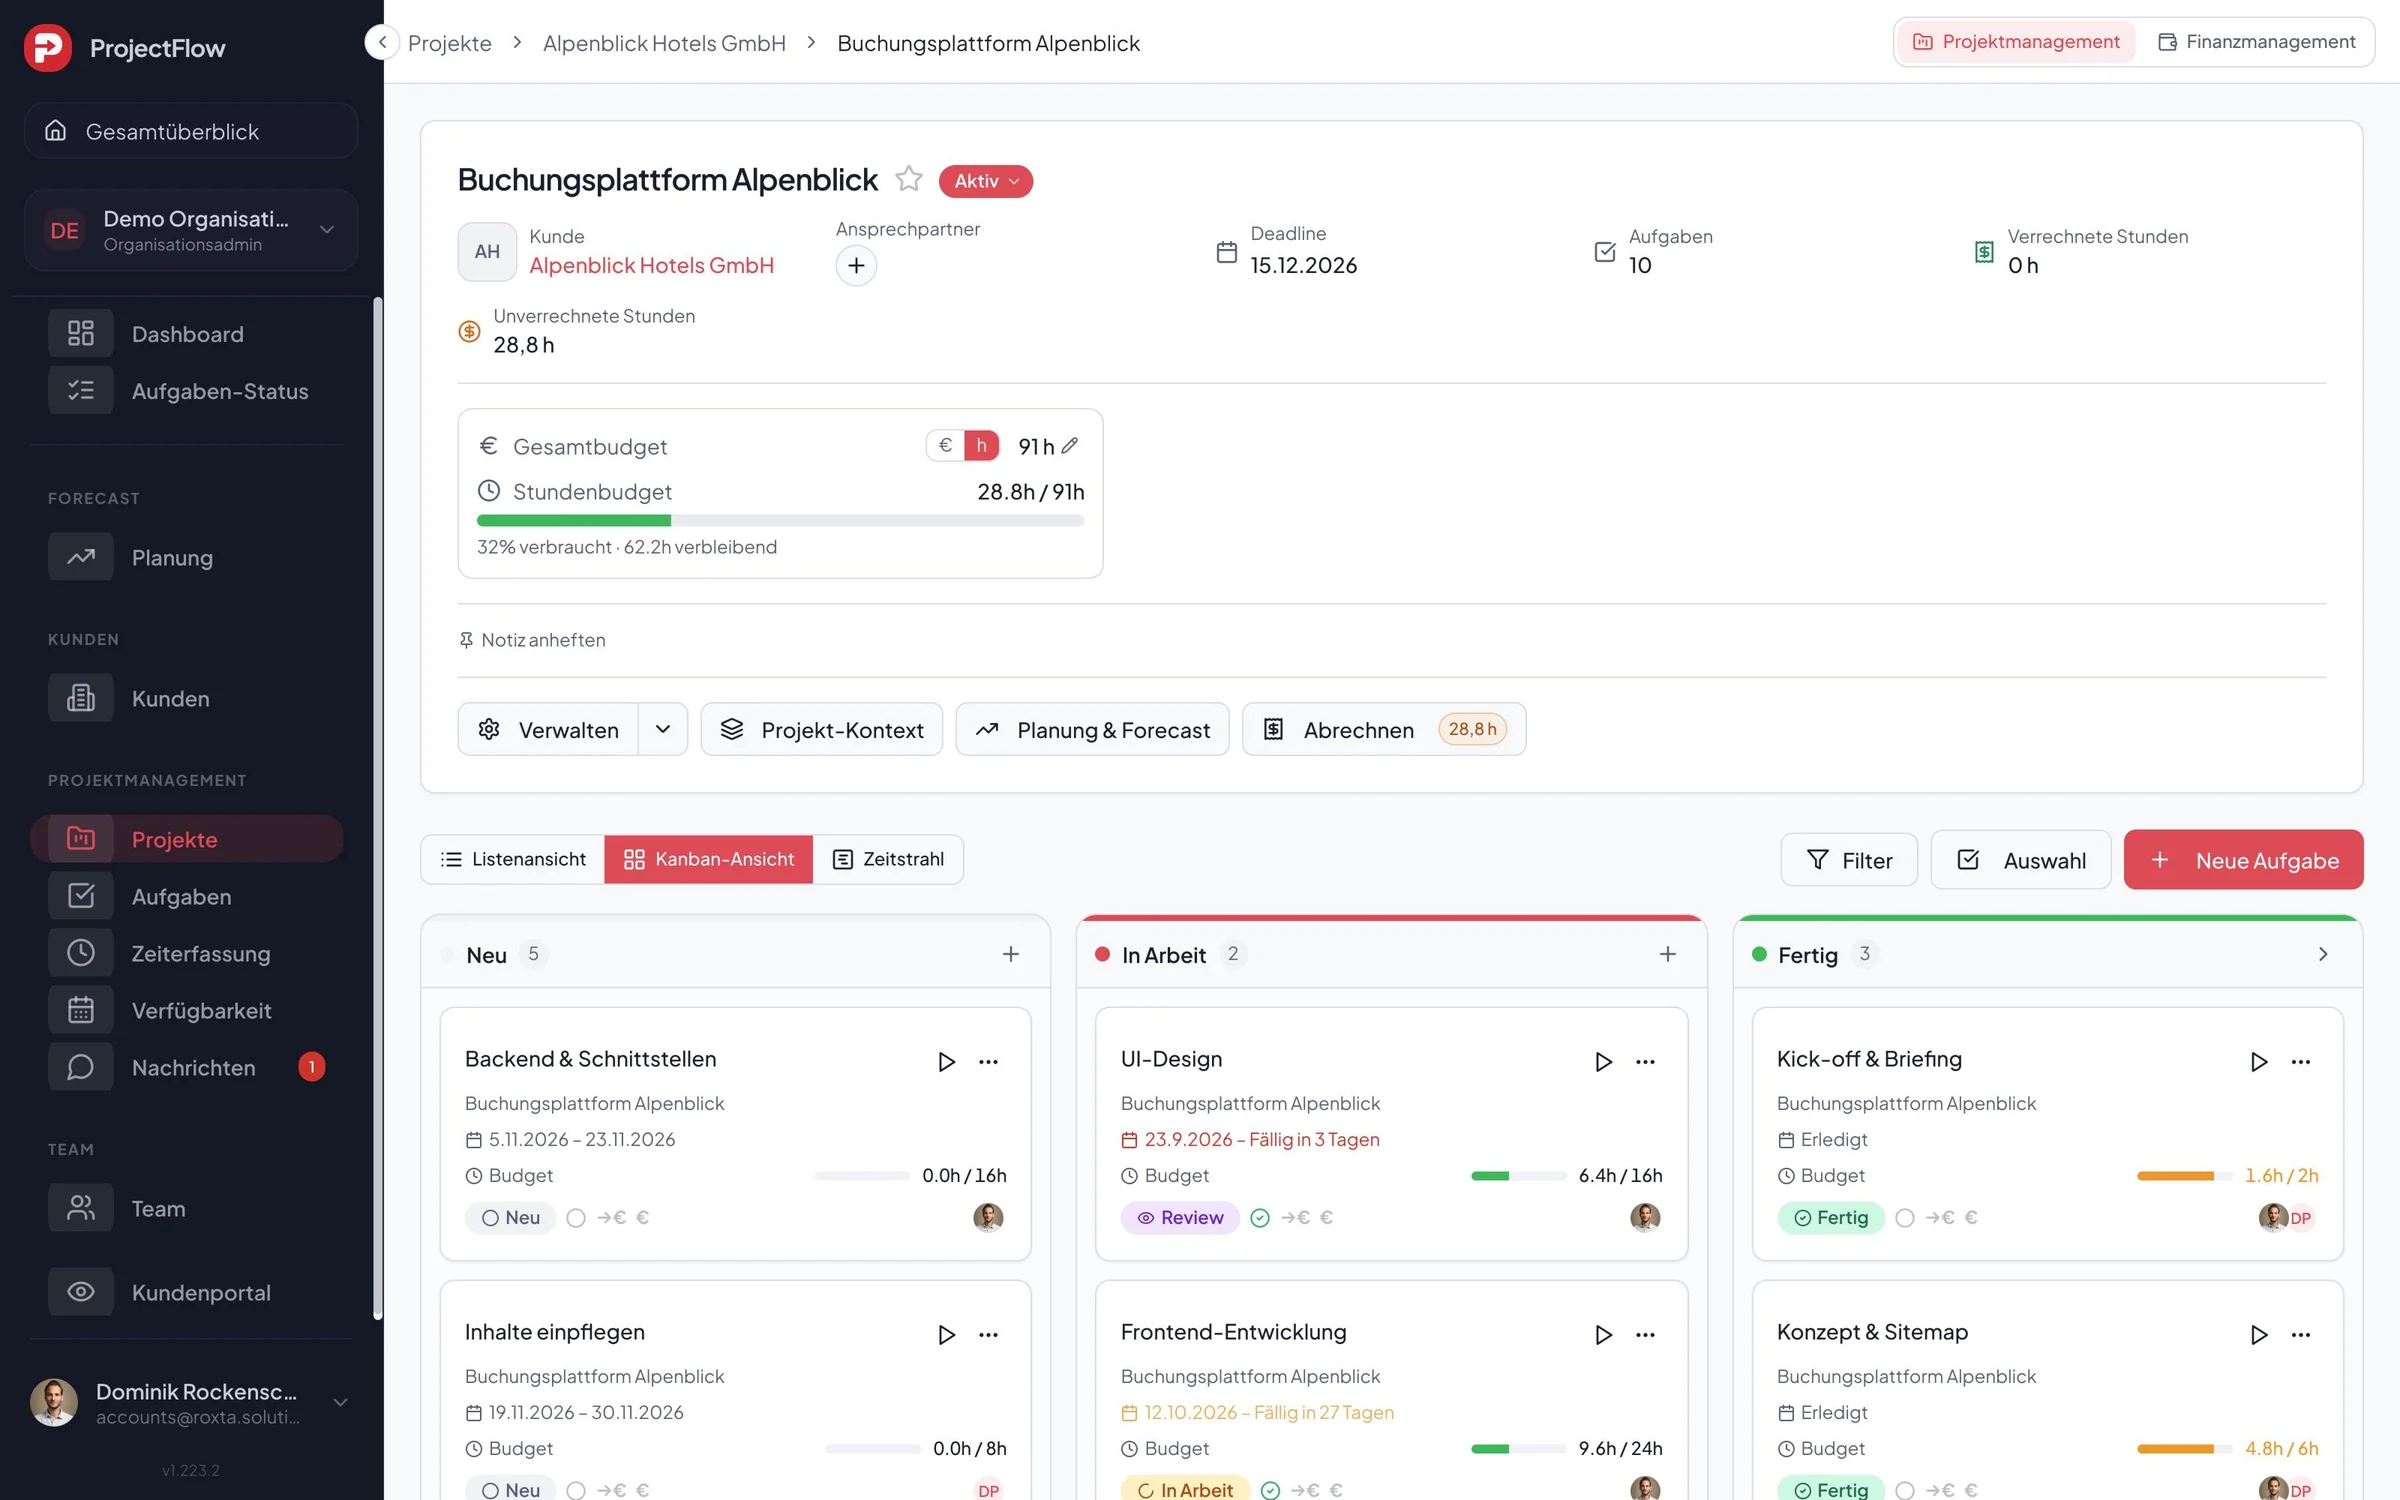Click the Abrechnen button
The width and height of the screenshot is (2400, 1500).
coord(1384,729)
